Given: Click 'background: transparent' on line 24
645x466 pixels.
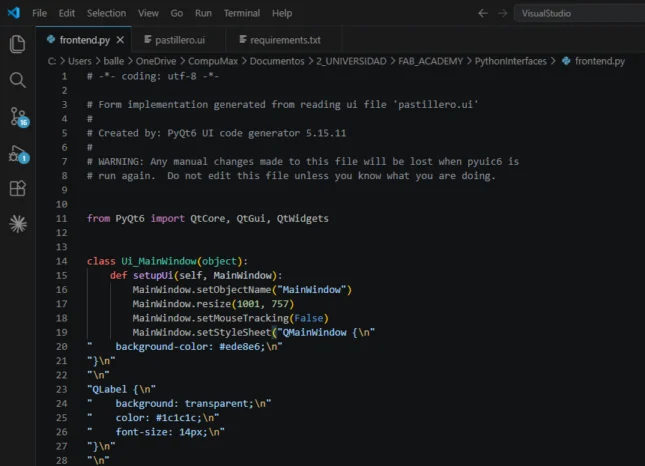Looking at the screenshot, I should pos(182,403).
